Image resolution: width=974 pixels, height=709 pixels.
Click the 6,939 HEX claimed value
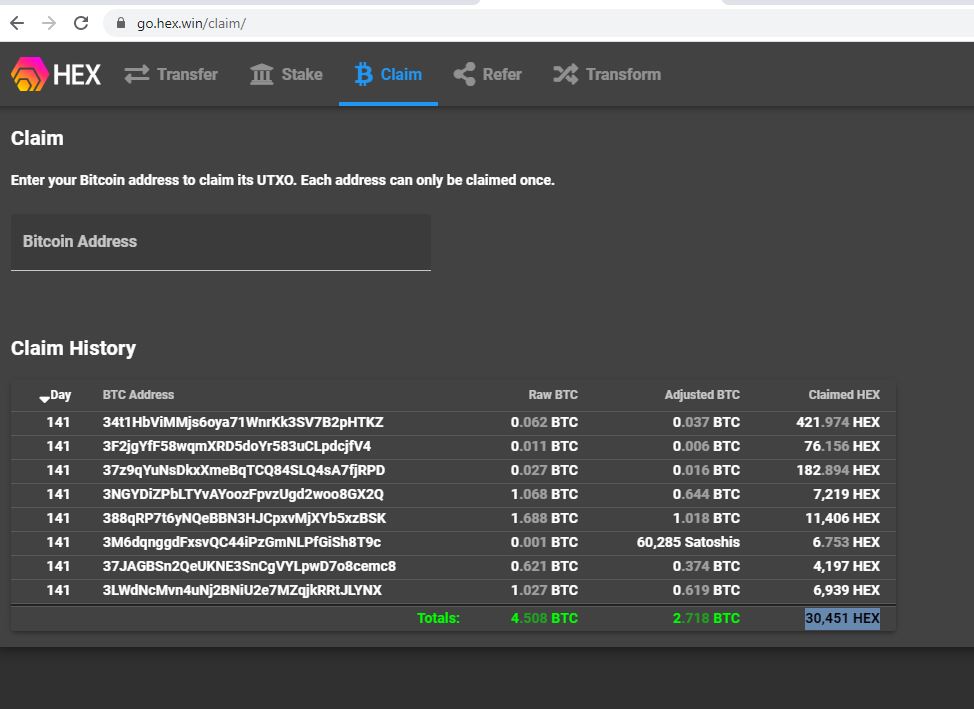tap(847, 590)
